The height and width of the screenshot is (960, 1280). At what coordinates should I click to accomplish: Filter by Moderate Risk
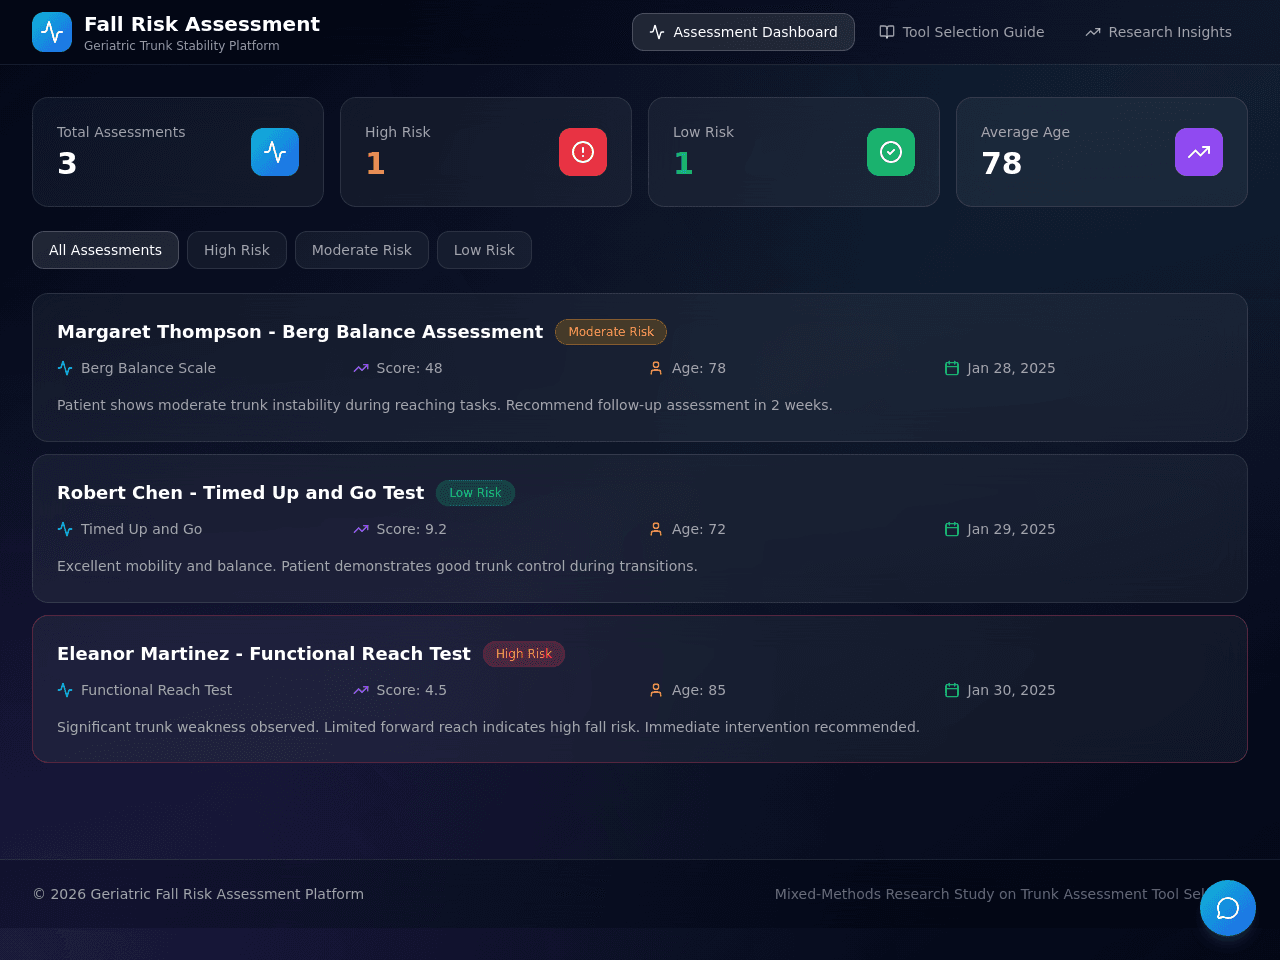[362, 250]
